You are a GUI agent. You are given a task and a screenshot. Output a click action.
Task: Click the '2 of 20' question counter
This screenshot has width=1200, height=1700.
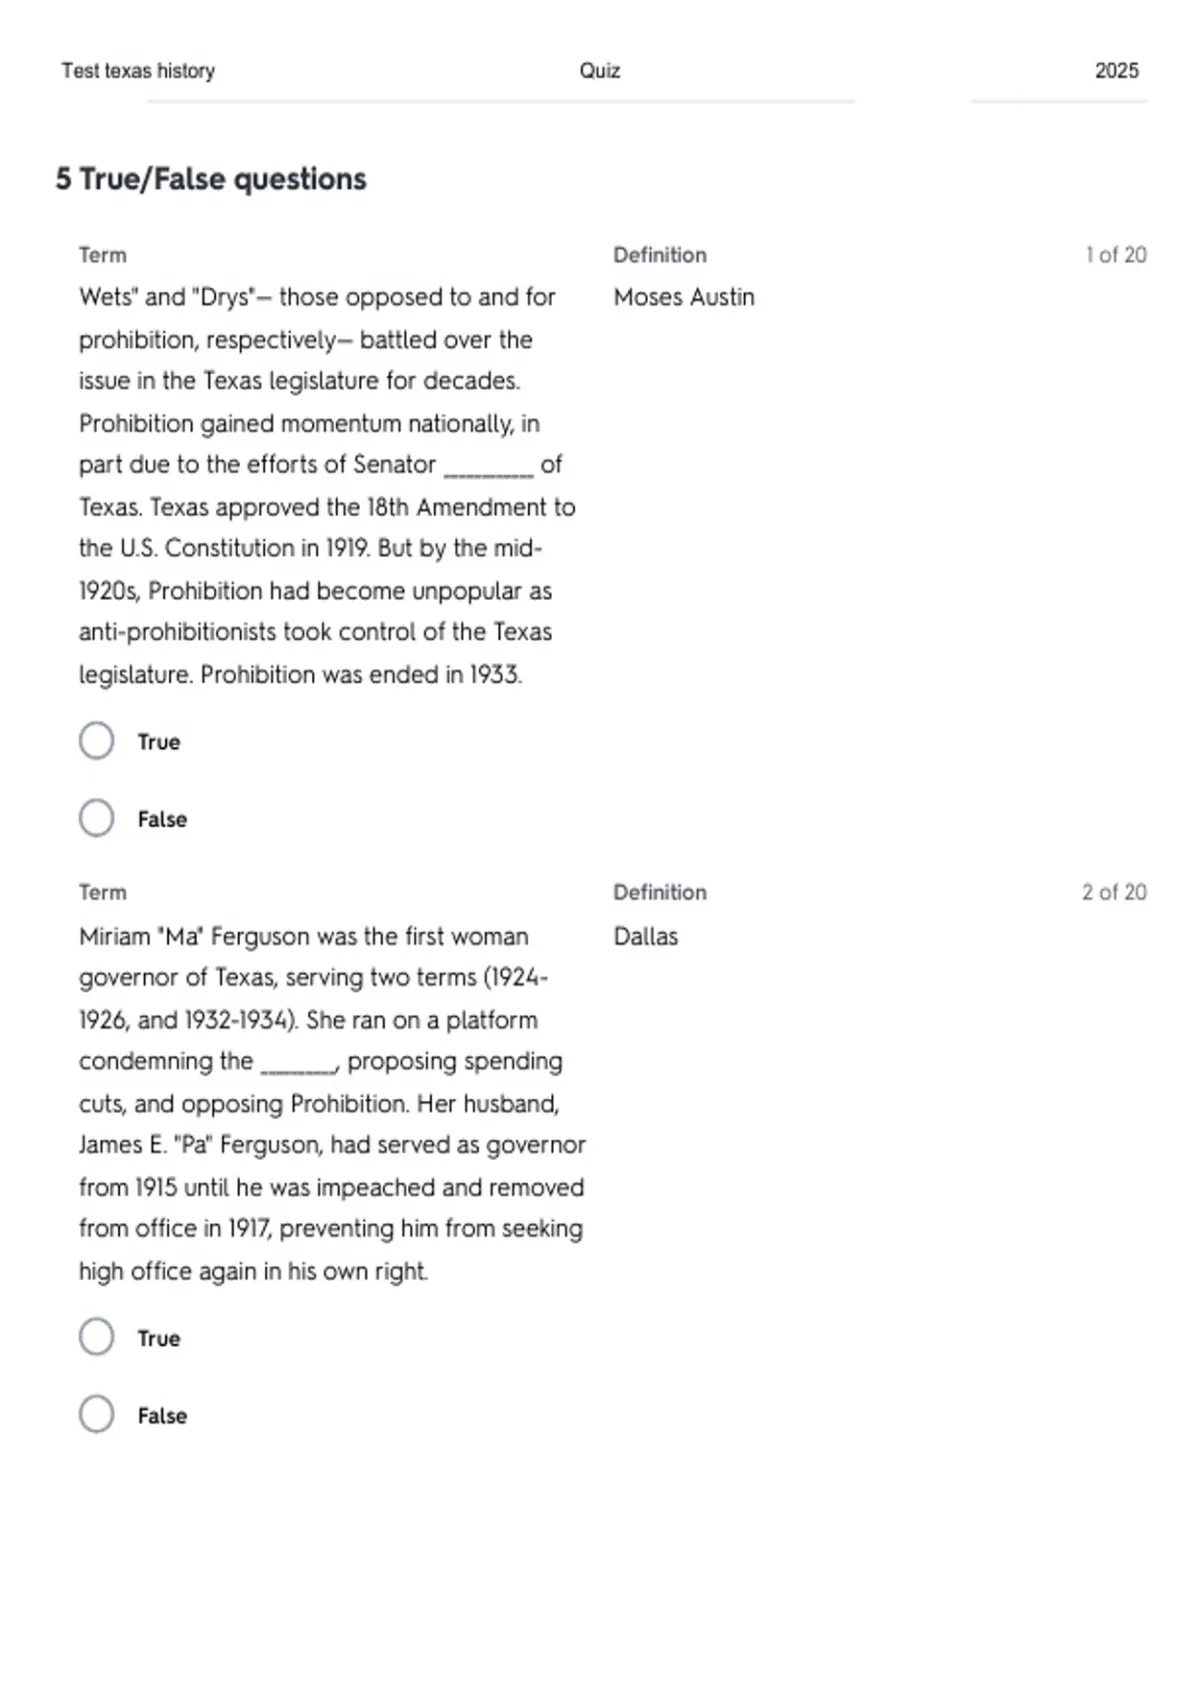click(x=1114, y=892)
